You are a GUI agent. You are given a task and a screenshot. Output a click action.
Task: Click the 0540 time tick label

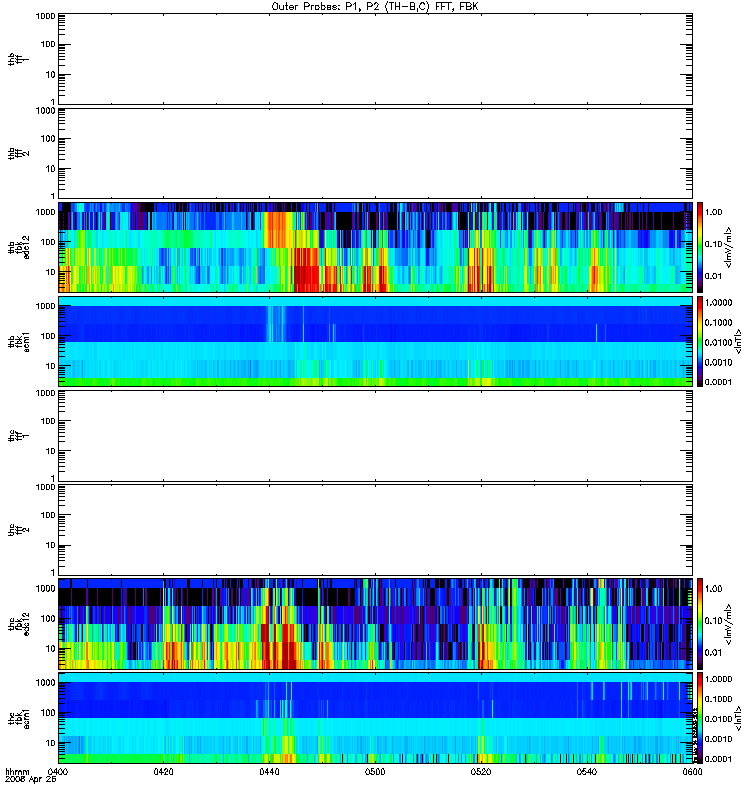(587, 772)
